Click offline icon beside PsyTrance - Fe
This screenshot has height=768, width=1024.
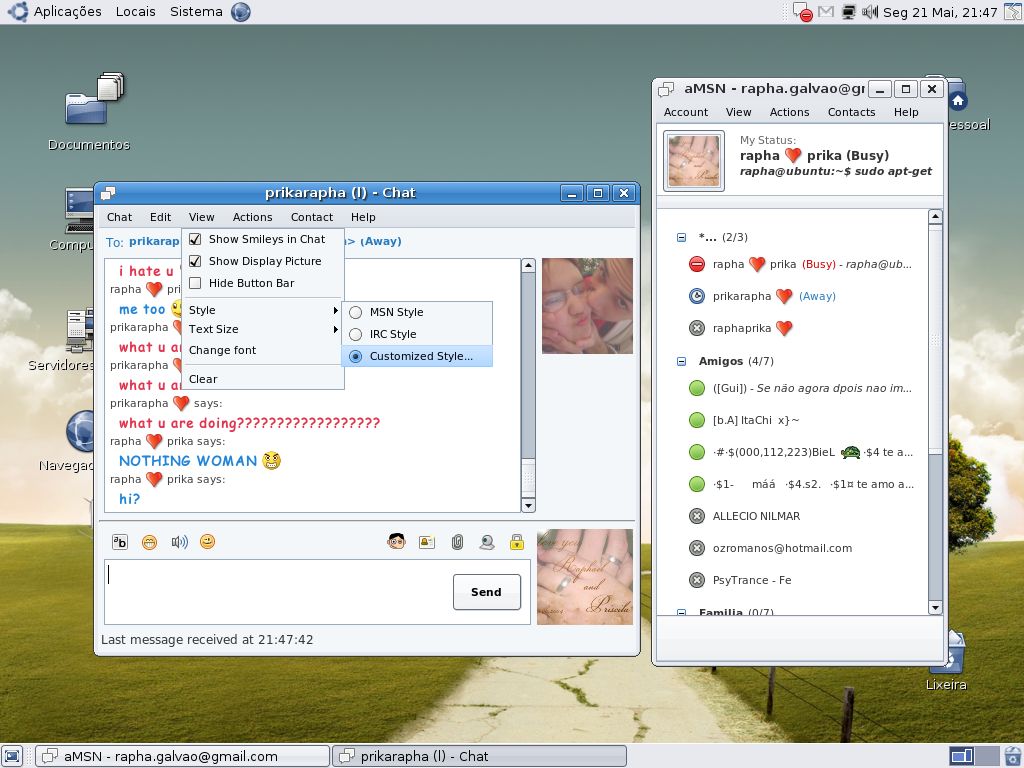coord(697,580)
